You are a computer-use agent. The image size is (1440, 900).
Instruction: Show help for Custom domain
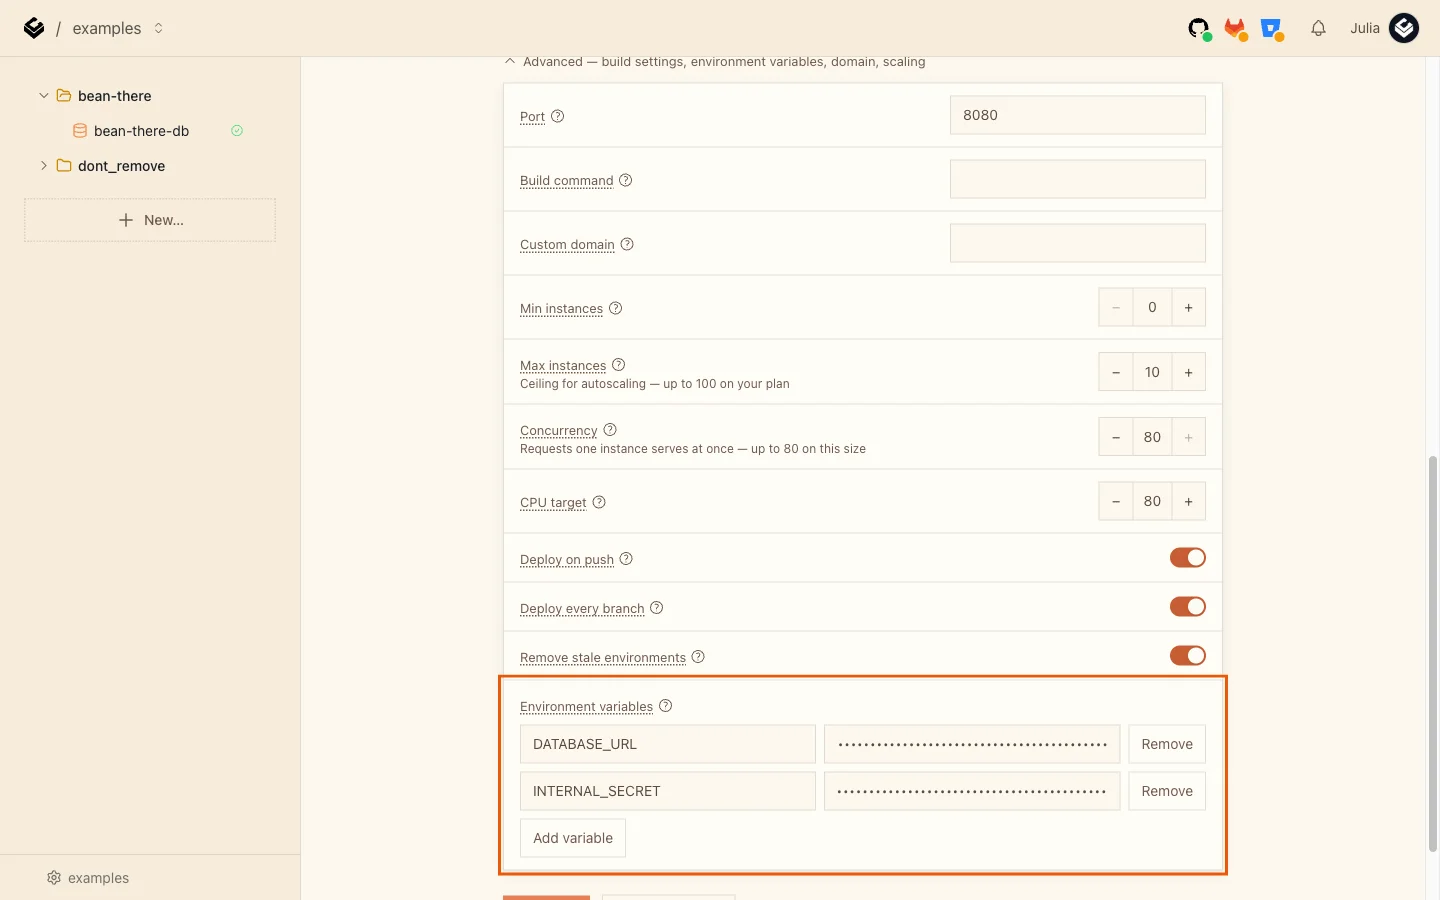pos(627,244)
